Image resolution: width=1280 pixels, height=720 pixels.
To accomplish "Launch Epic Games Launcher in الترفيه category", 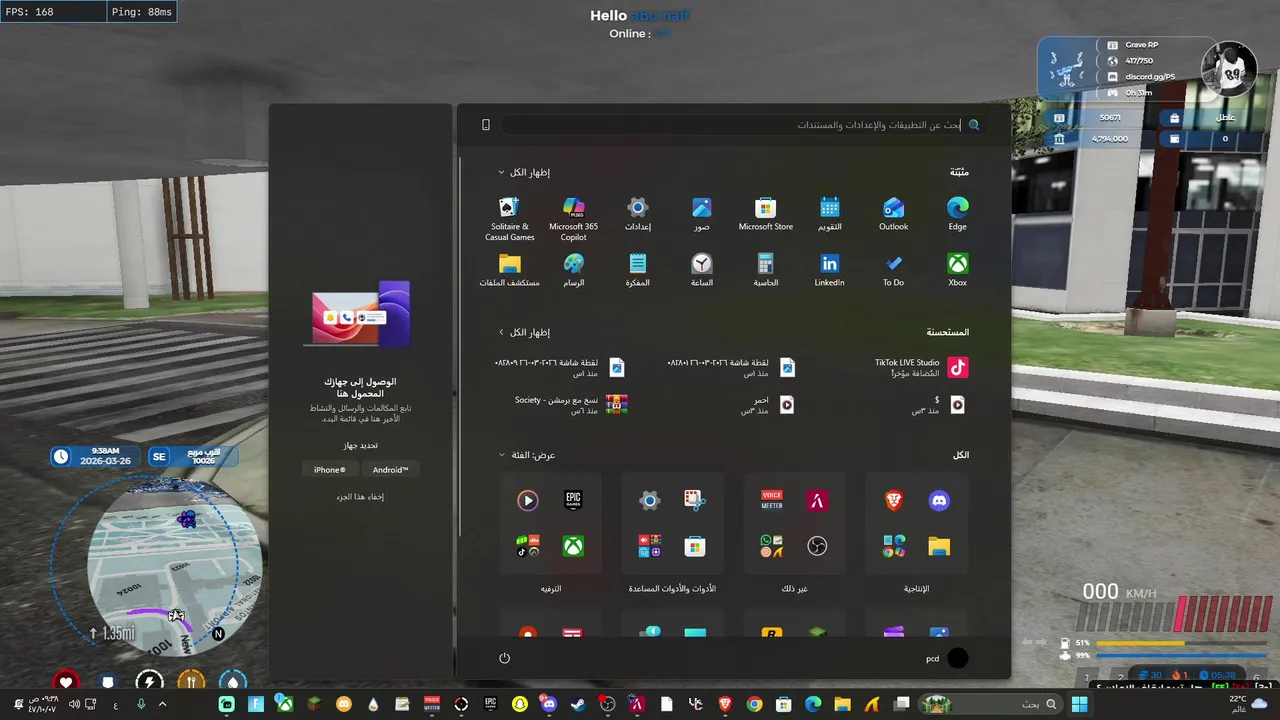I will [x=573, y=501].
